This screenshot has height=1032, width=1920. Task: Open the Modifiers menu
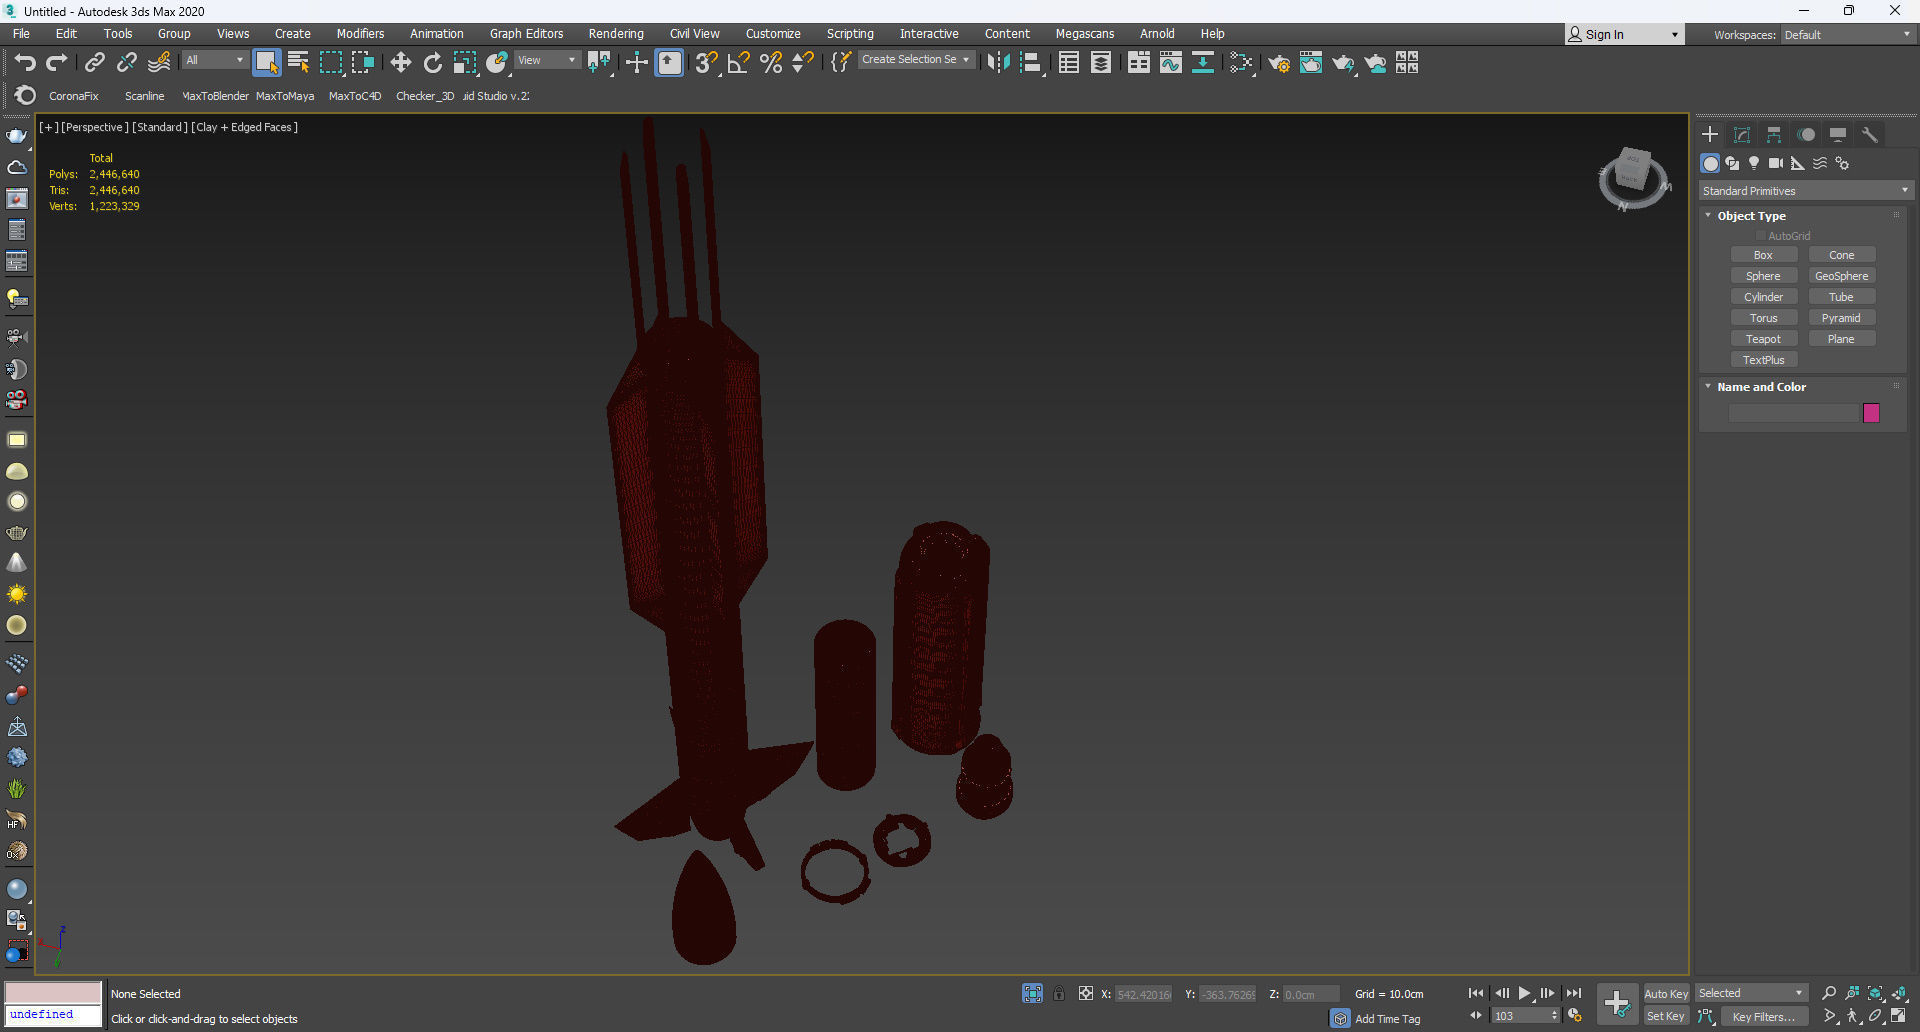360,34
